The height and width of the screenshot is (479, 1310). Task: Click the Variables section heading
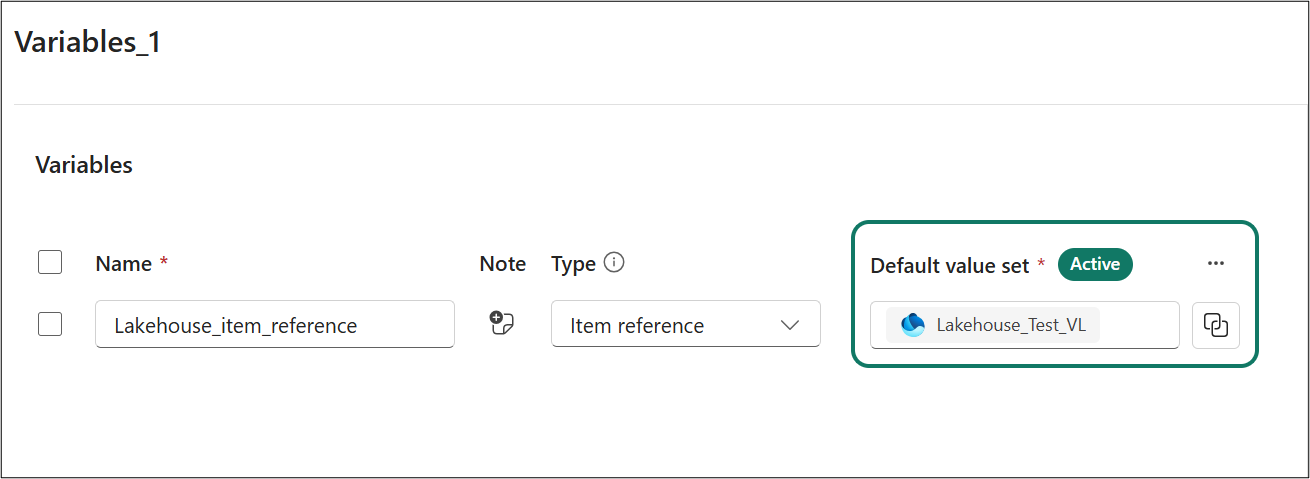point(84,165)
